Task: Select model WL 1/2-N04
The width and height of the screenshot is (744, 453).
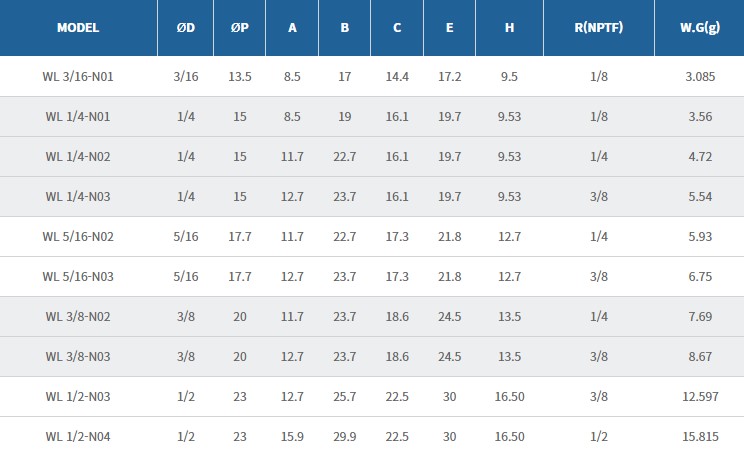Action: 78,436
